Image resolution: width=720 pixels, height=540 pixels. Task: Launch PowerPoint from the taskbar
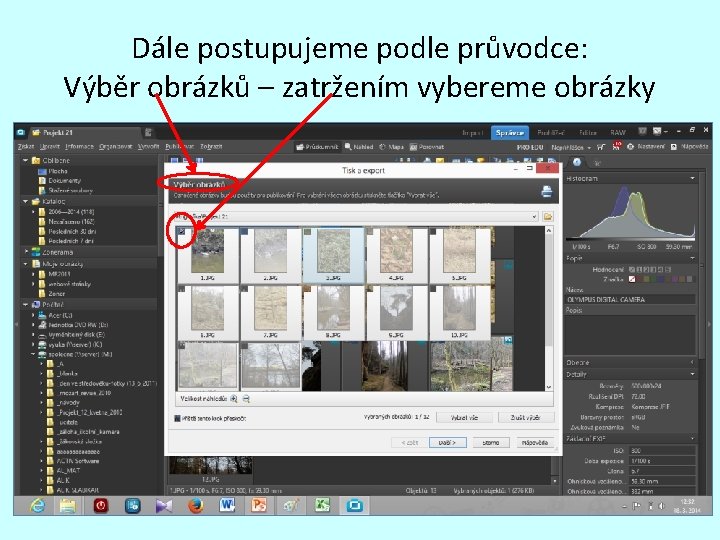point(259,506)
